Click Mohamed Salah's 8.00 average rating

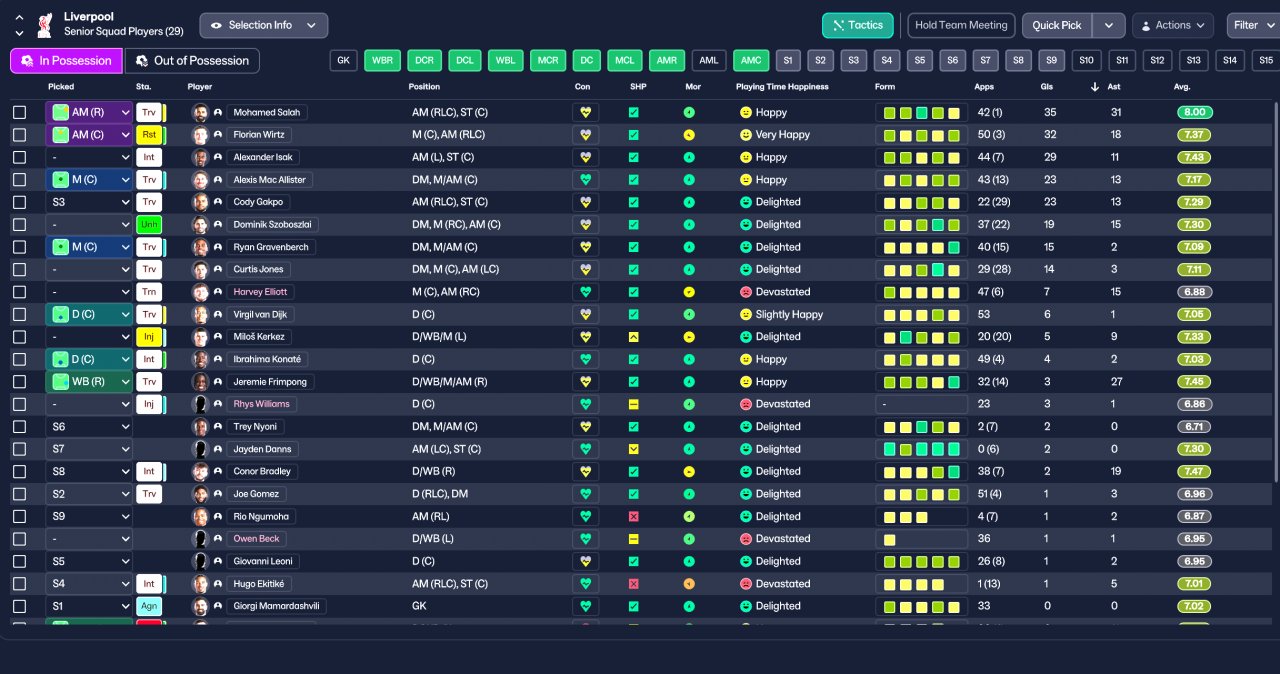(x=1195, y=113)
